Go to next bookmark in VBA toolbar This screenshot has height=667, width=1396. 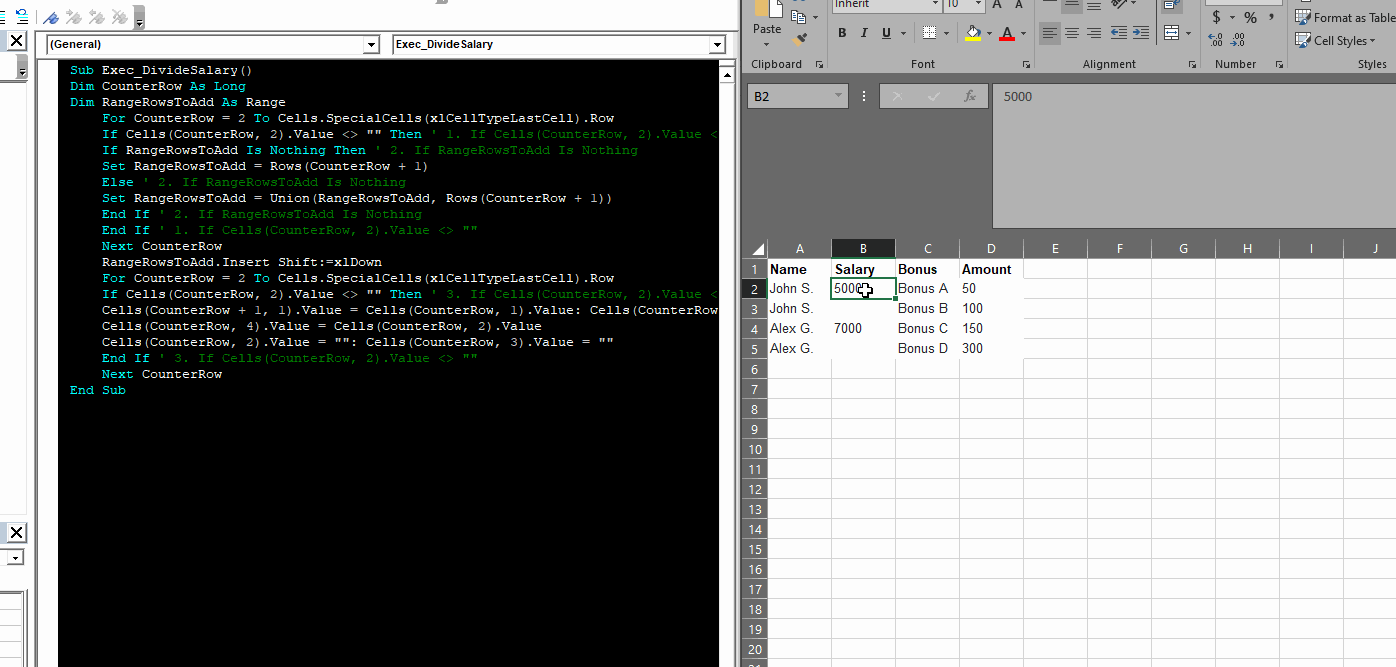click(x=74, y=17)
